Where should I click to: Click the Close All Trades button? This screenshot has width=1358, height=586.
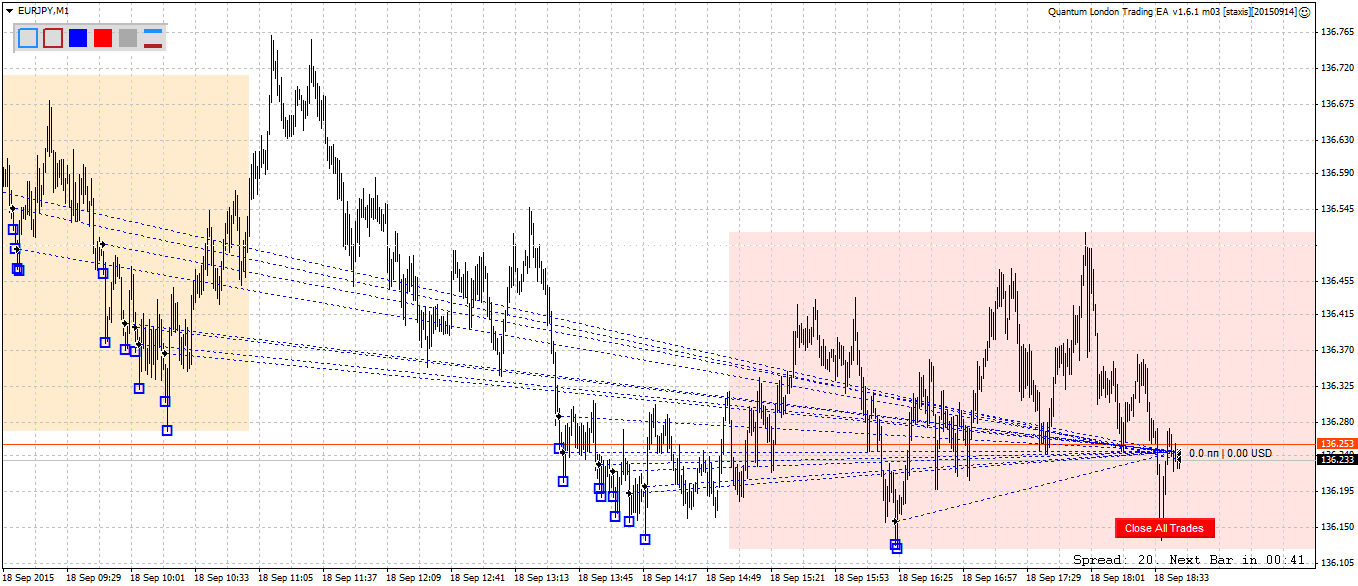tap(1164, 528)
